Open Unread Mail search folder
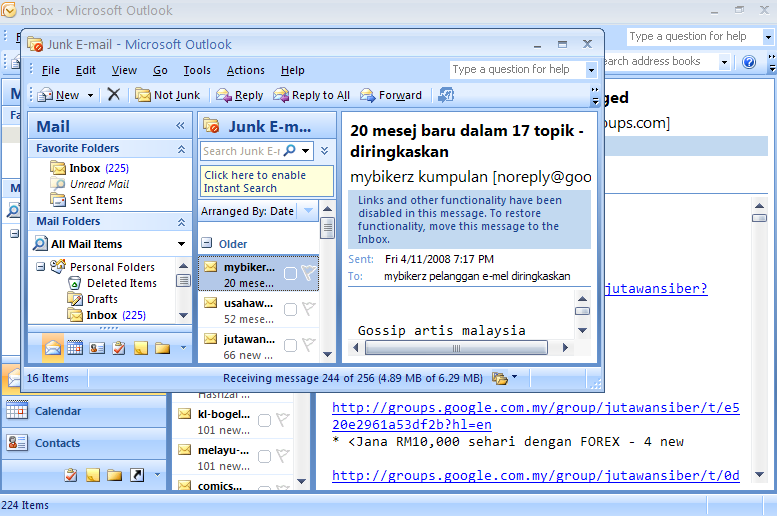The width and height of the screenshot is (777, 516). click(100, 184)
